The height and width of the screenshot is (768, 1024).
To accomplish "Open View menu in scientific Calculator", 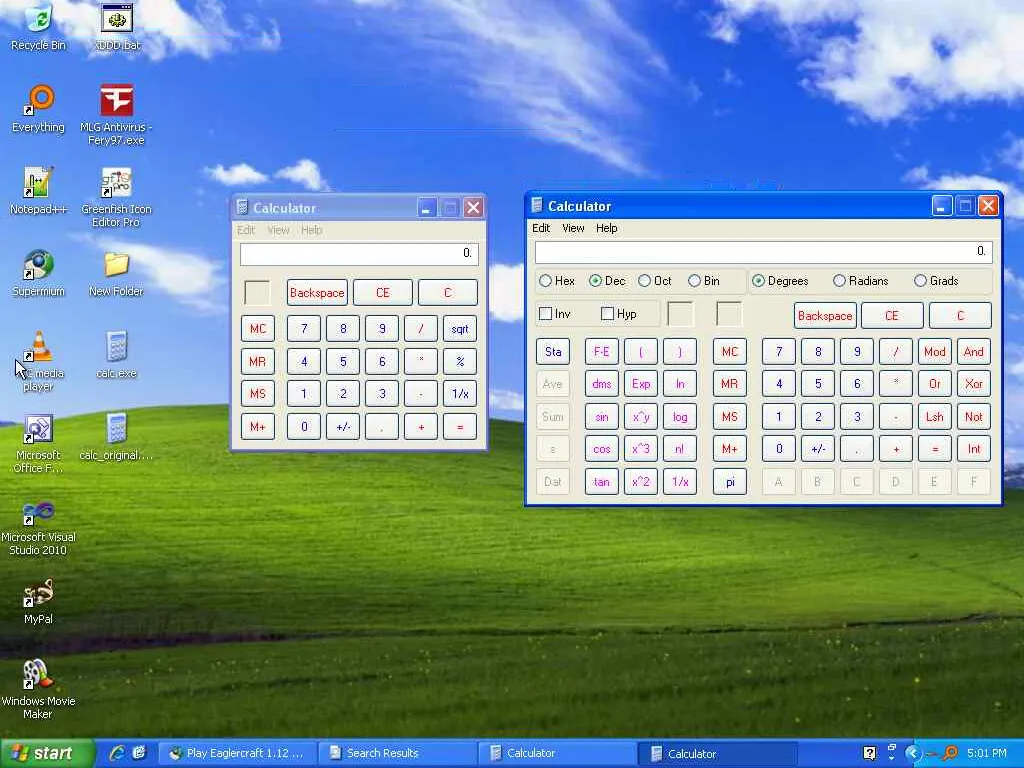I will (x=573, y=228).
